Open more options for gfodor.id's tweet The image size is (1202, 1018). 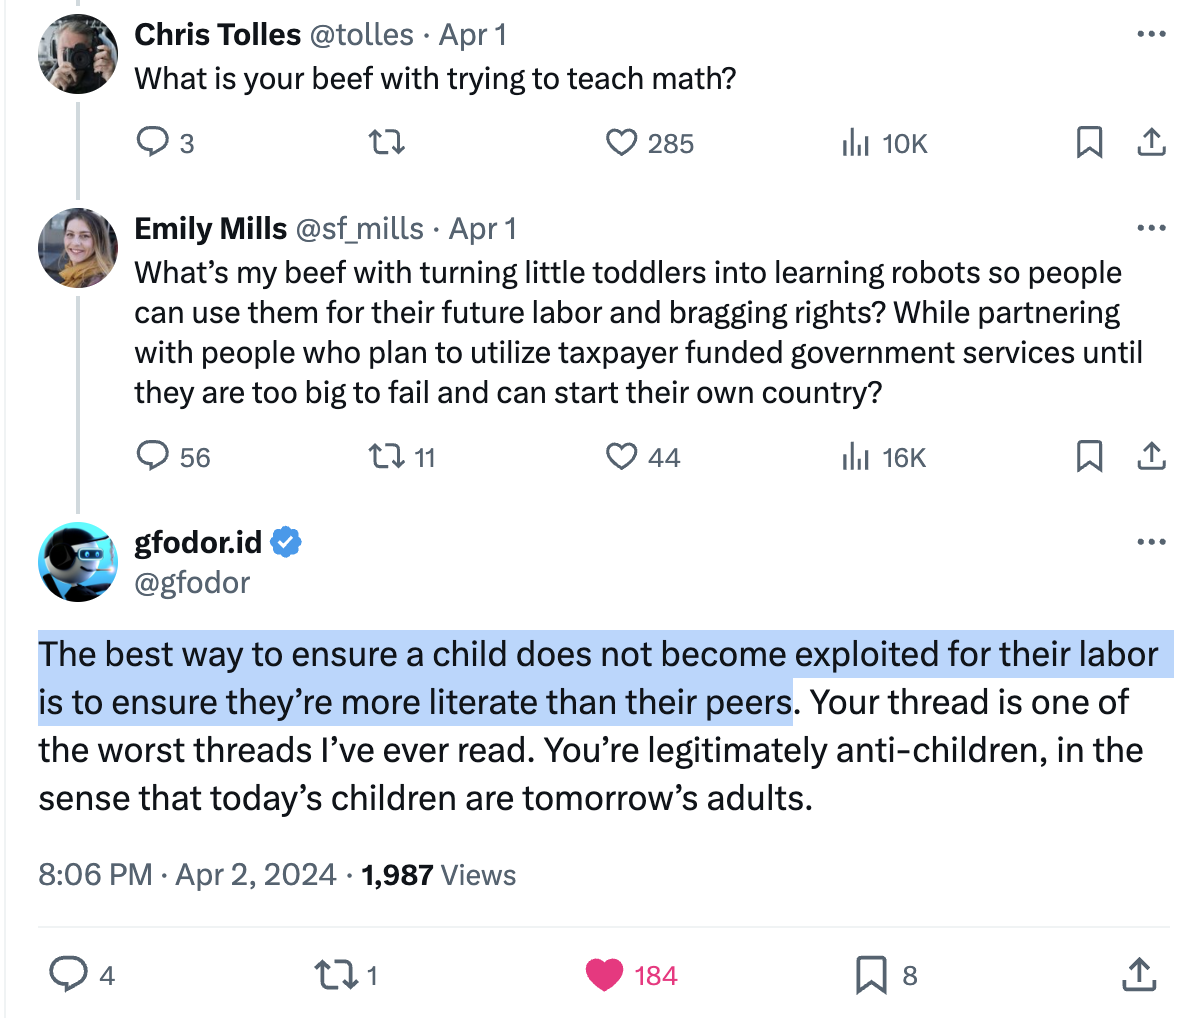(x=1151, y=543)
